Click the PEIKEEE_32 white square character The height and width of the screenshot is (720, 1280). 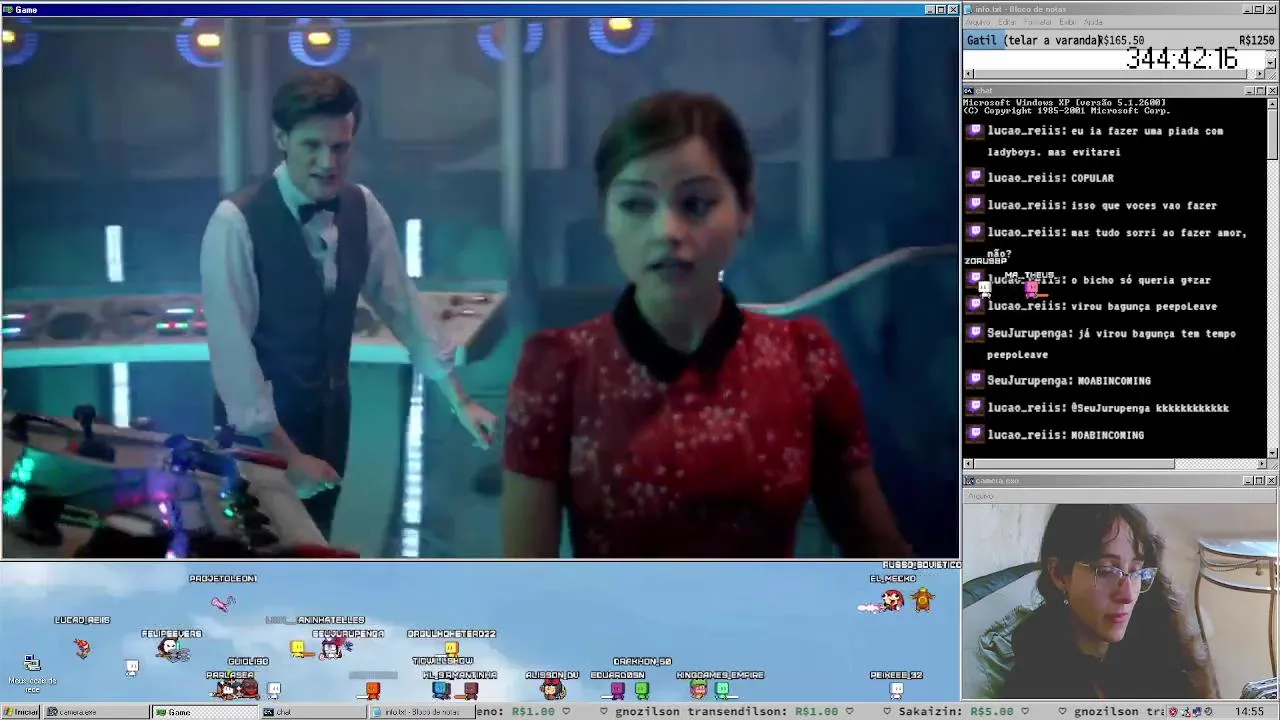(896, 689)
